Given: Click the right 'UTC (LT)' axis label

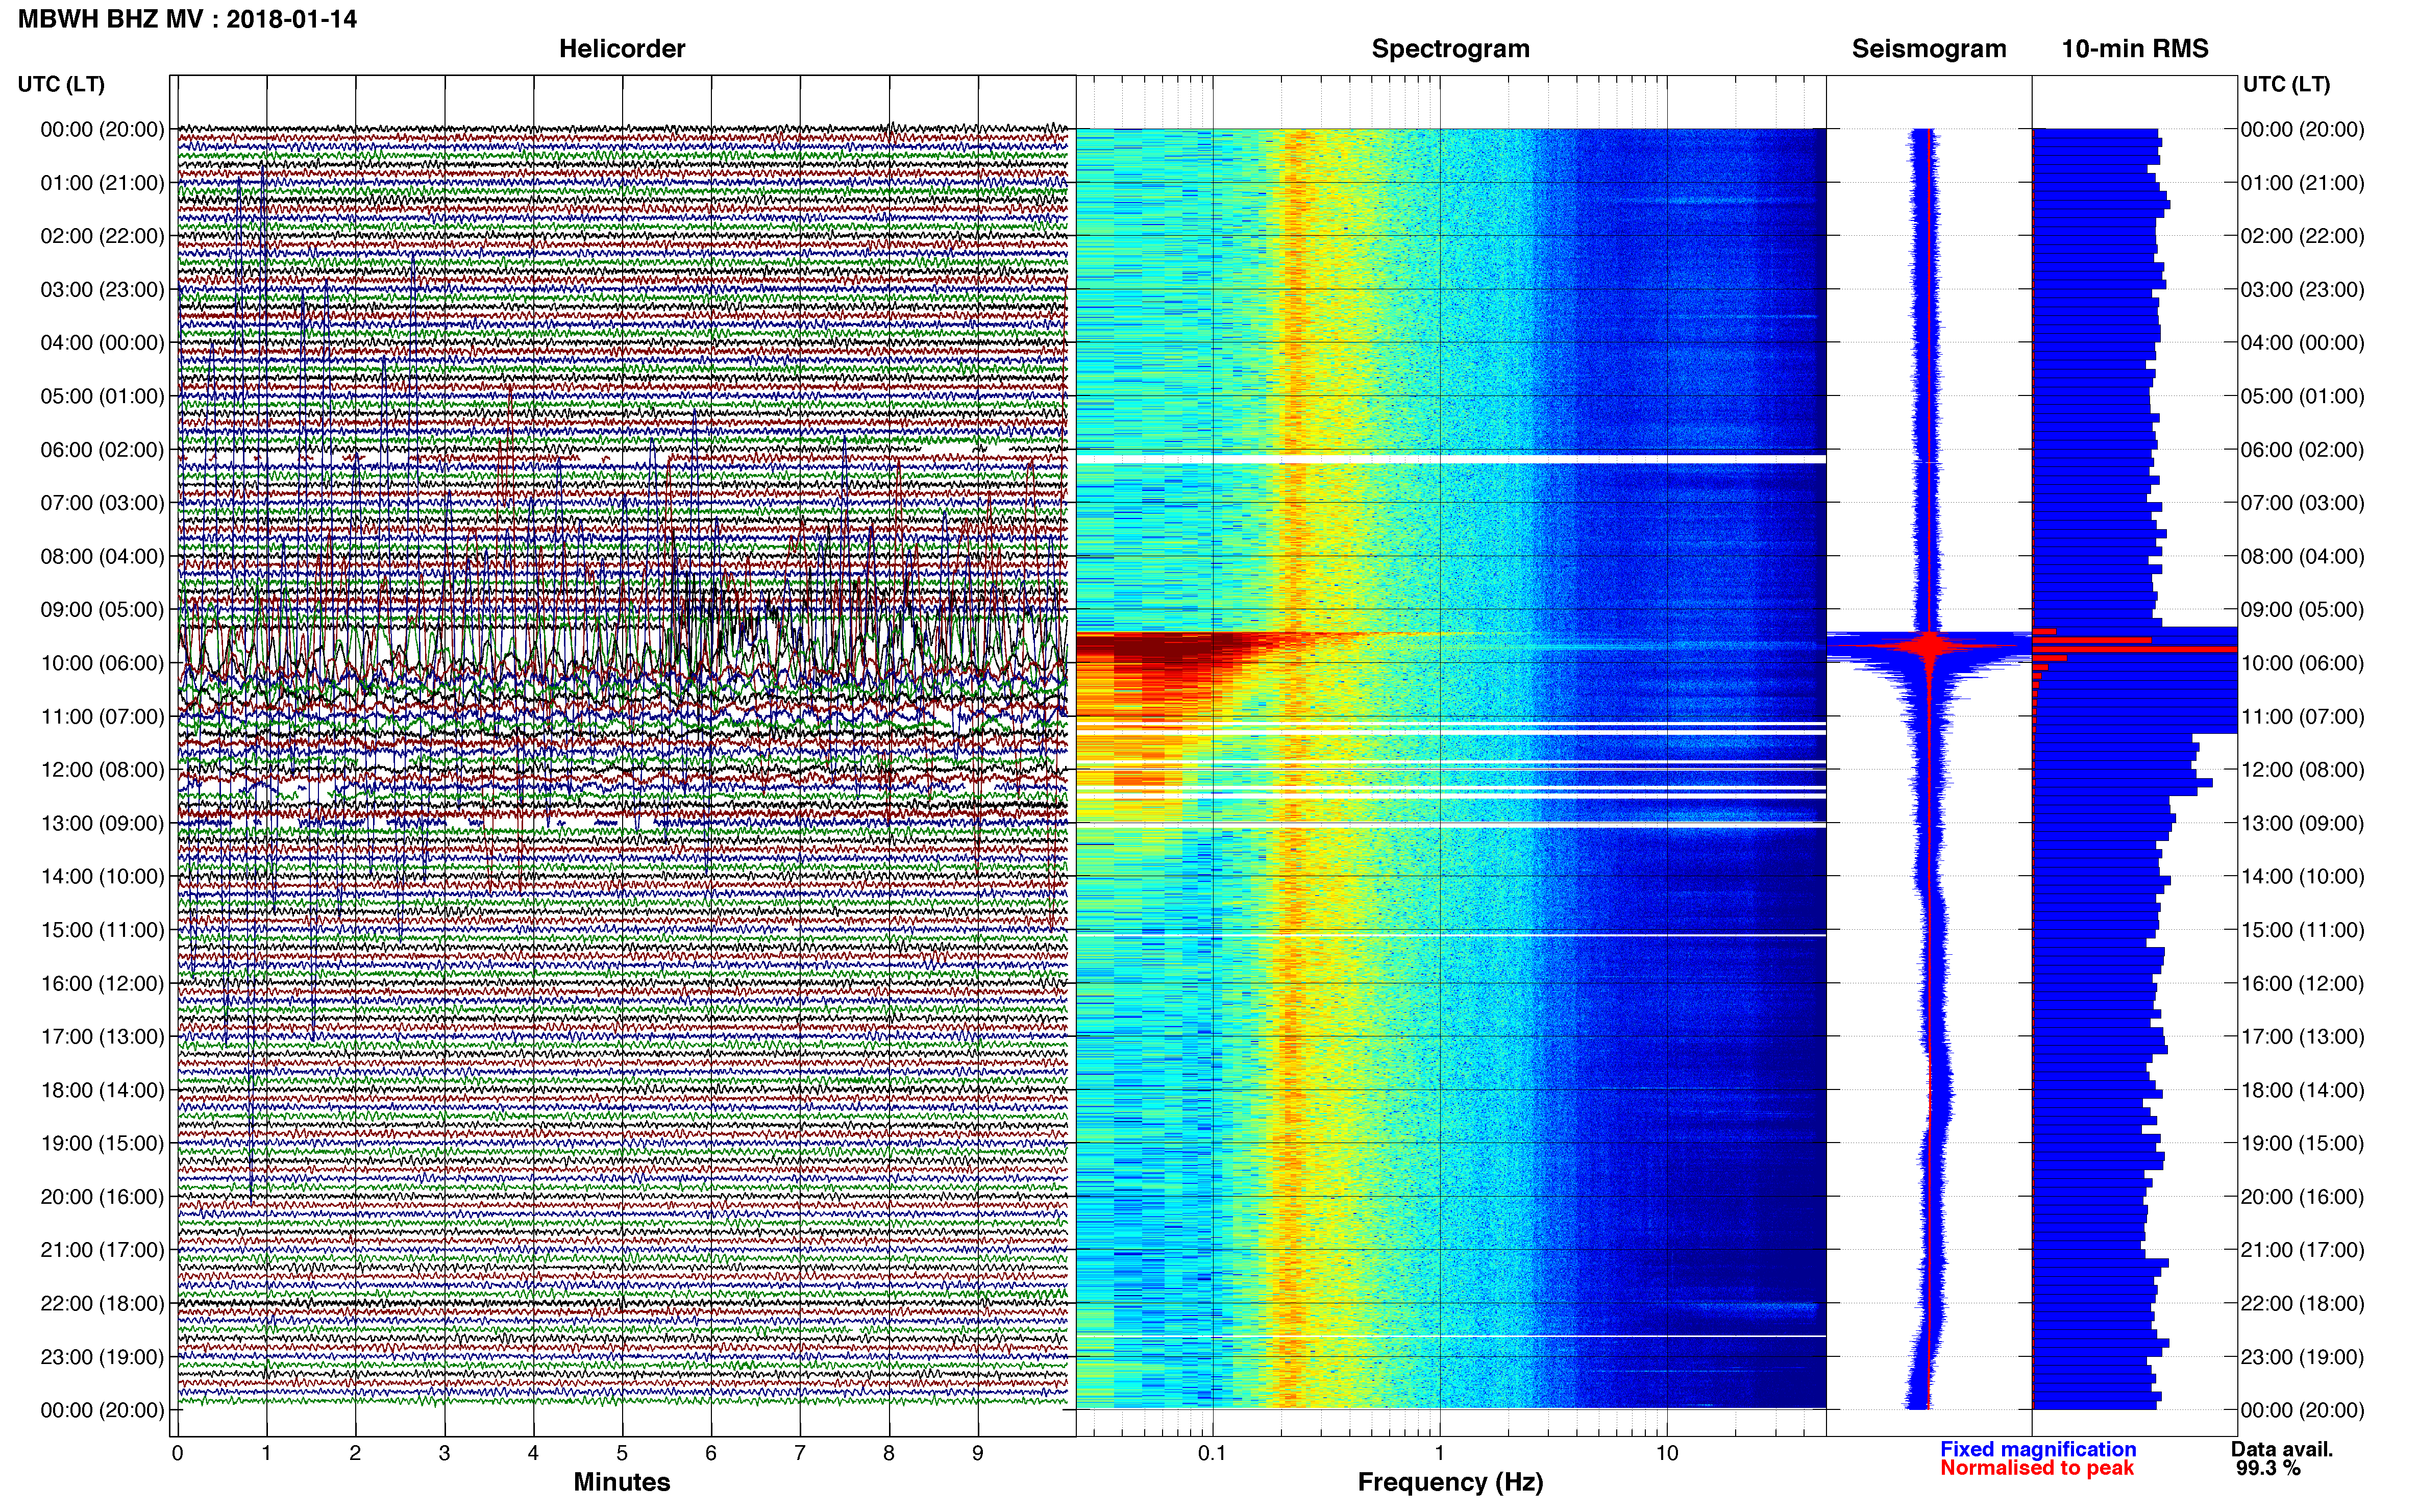Looking at the screenshot, I should 2286,84.
